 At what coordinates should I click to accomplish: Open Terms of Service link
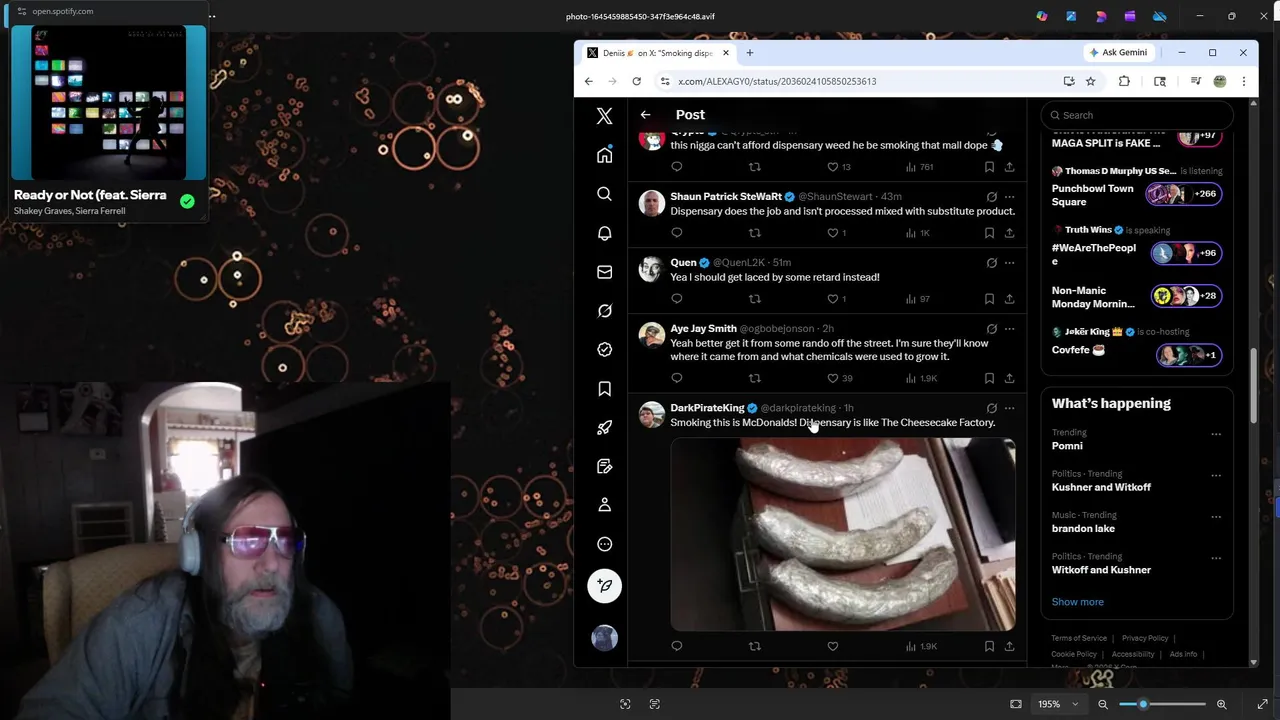pos(1079,638)
